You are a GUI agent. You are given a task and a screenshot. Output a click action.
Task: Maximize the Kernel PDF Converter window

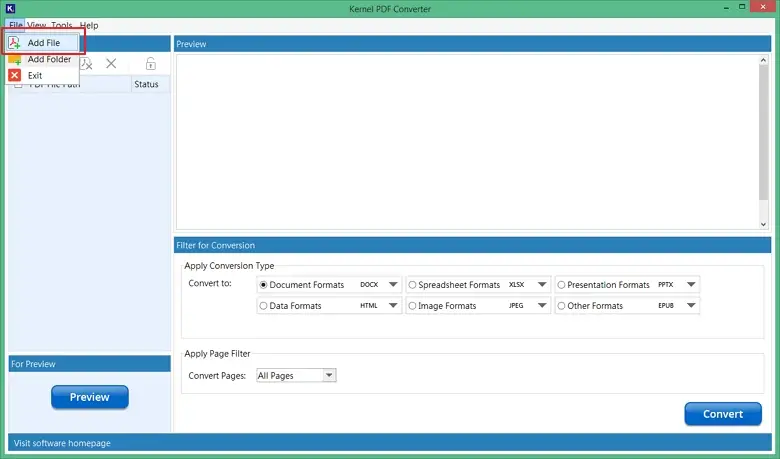pos(742,7)
